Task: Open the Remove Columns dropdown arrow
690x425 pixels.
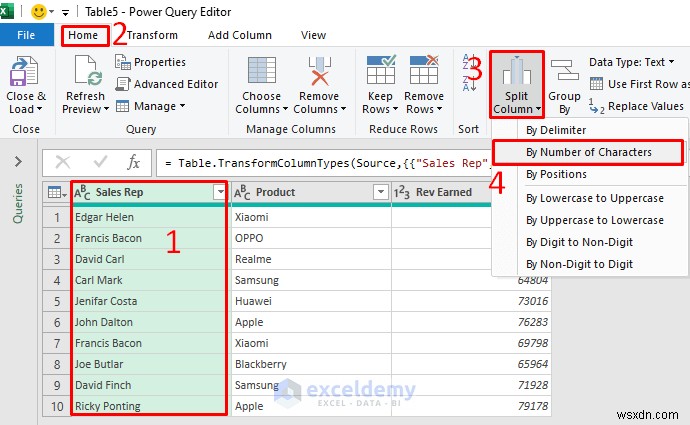Action: [343, 109]
